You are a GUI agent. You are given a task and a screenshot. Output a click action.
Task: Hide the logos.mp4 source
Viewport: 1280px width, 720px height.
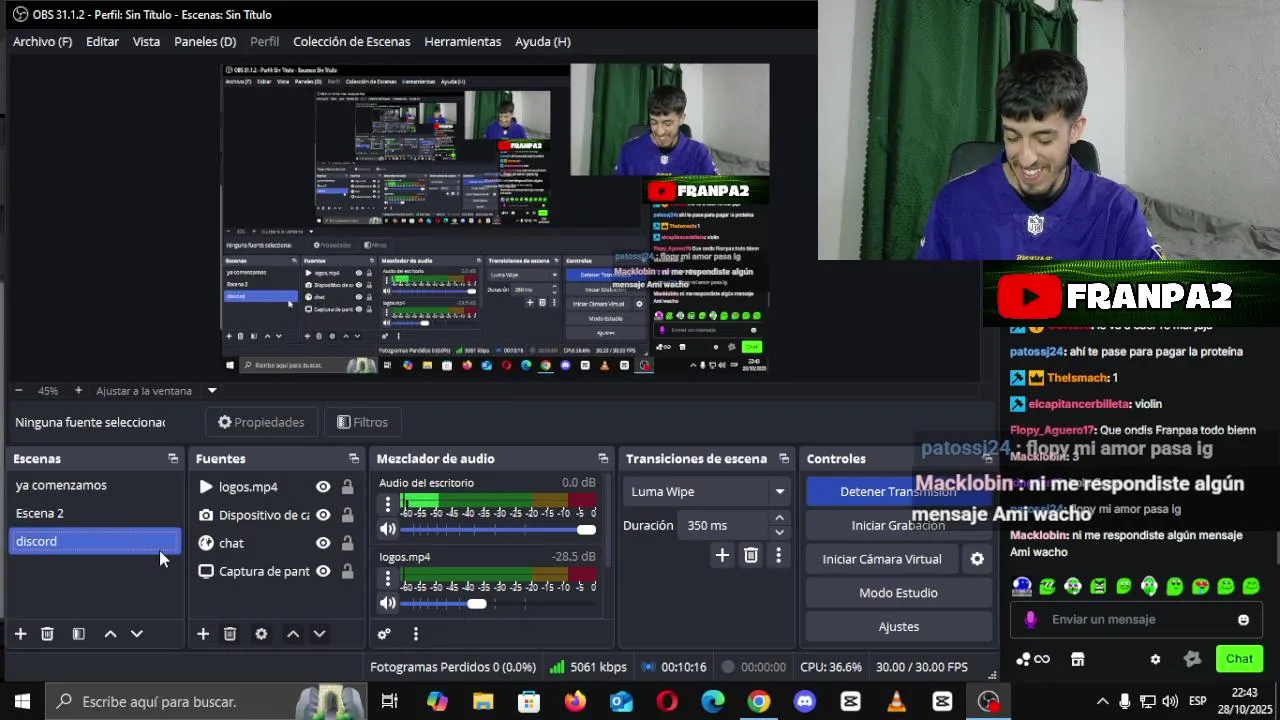click(323, 487)
